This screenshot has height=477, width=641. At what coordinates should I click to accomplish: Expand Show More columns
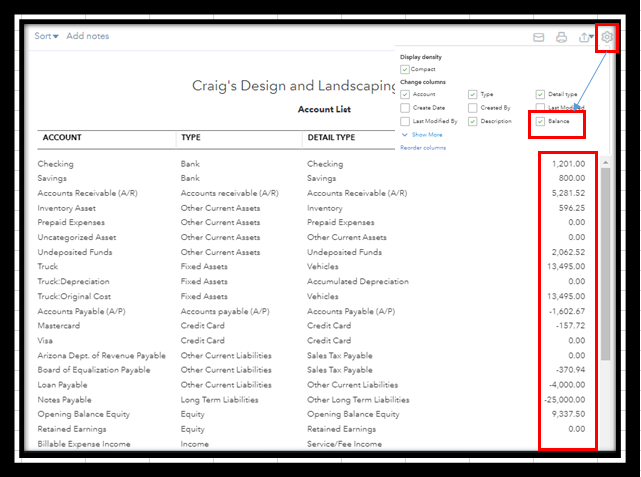pyautogui.click(x=422, y=134)
